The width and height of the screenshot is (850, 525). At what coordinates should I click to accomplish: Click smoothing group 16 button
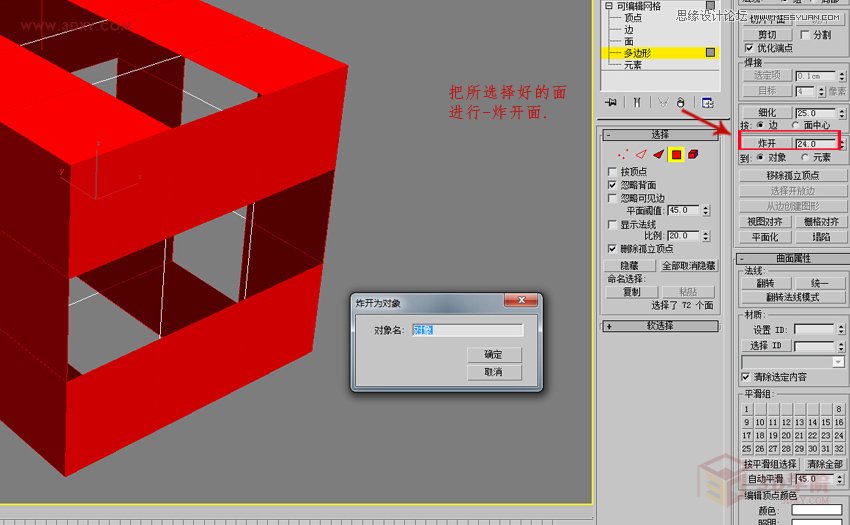pyautogui.click(x=839, y=422)
